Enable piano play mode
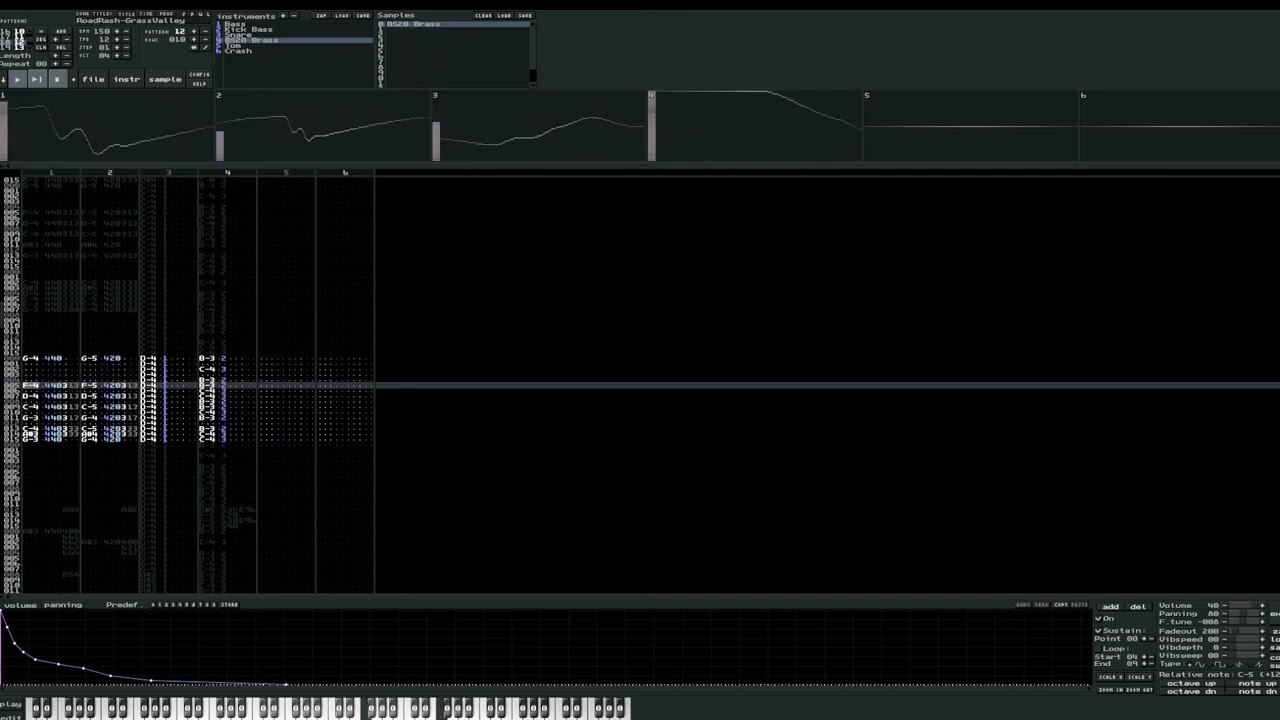 (10, 704)
